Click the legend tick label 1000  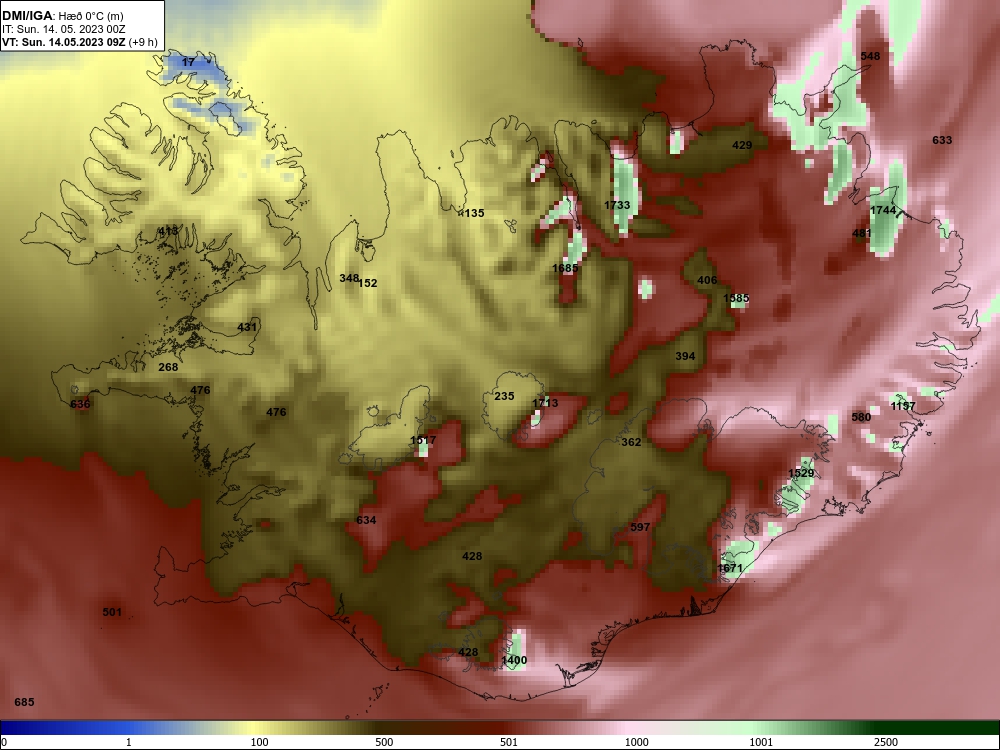[636, 742]
